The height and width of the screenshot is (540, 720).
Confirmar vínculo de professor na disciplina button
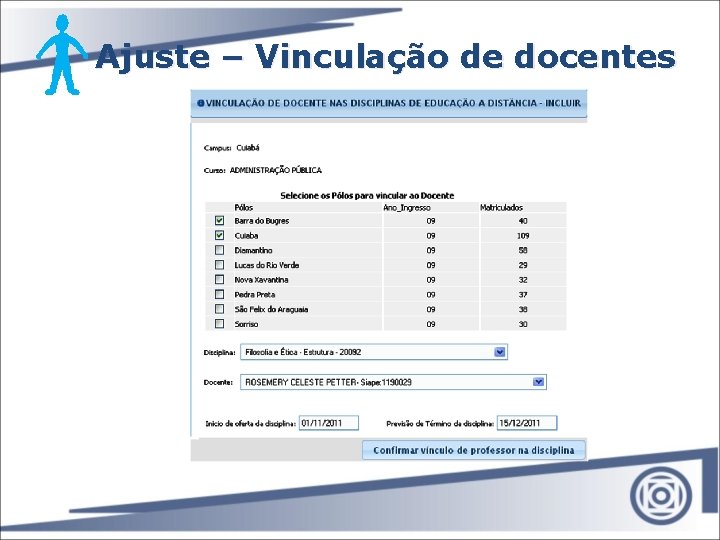(474, 450)
